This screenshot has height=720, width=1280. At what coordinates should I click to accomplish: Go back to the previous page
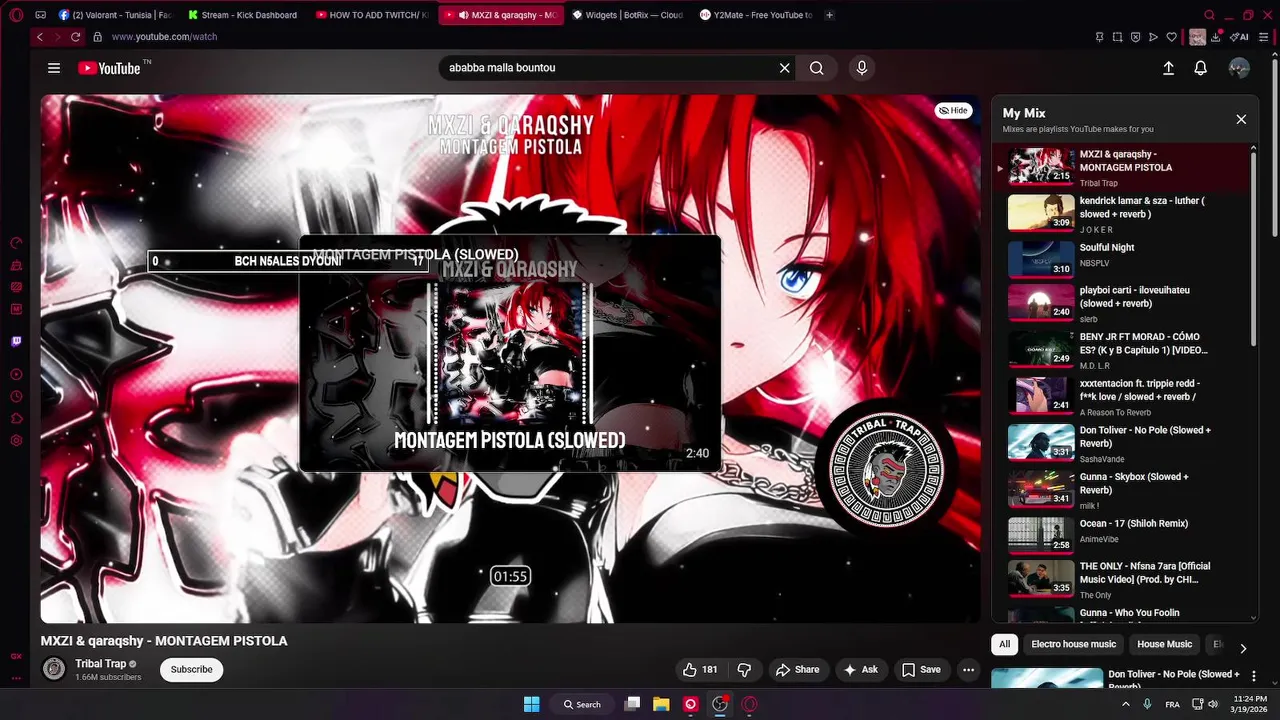click(40, 37)
